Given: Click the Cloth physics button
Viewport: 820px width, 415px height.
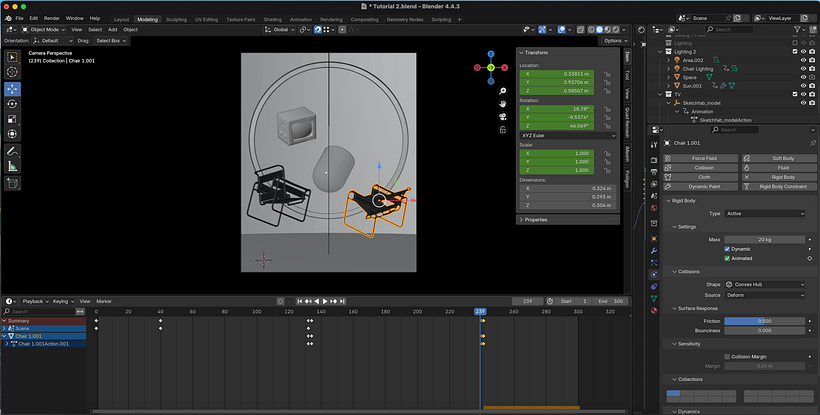Looking at the screenshot, I should click(701, 177).
